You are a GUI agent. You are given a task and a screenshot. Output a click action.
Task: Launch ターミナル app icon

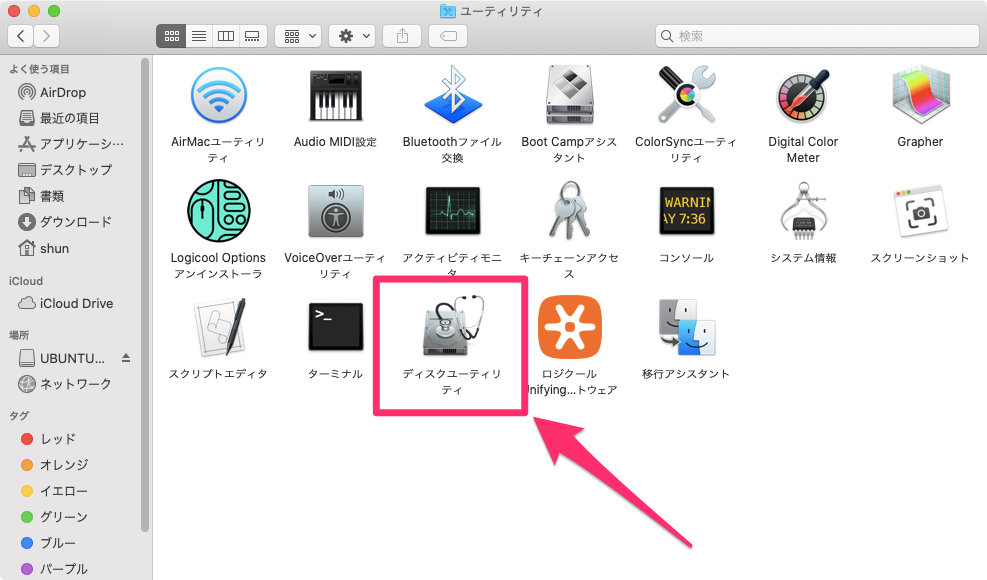(336, 327)
